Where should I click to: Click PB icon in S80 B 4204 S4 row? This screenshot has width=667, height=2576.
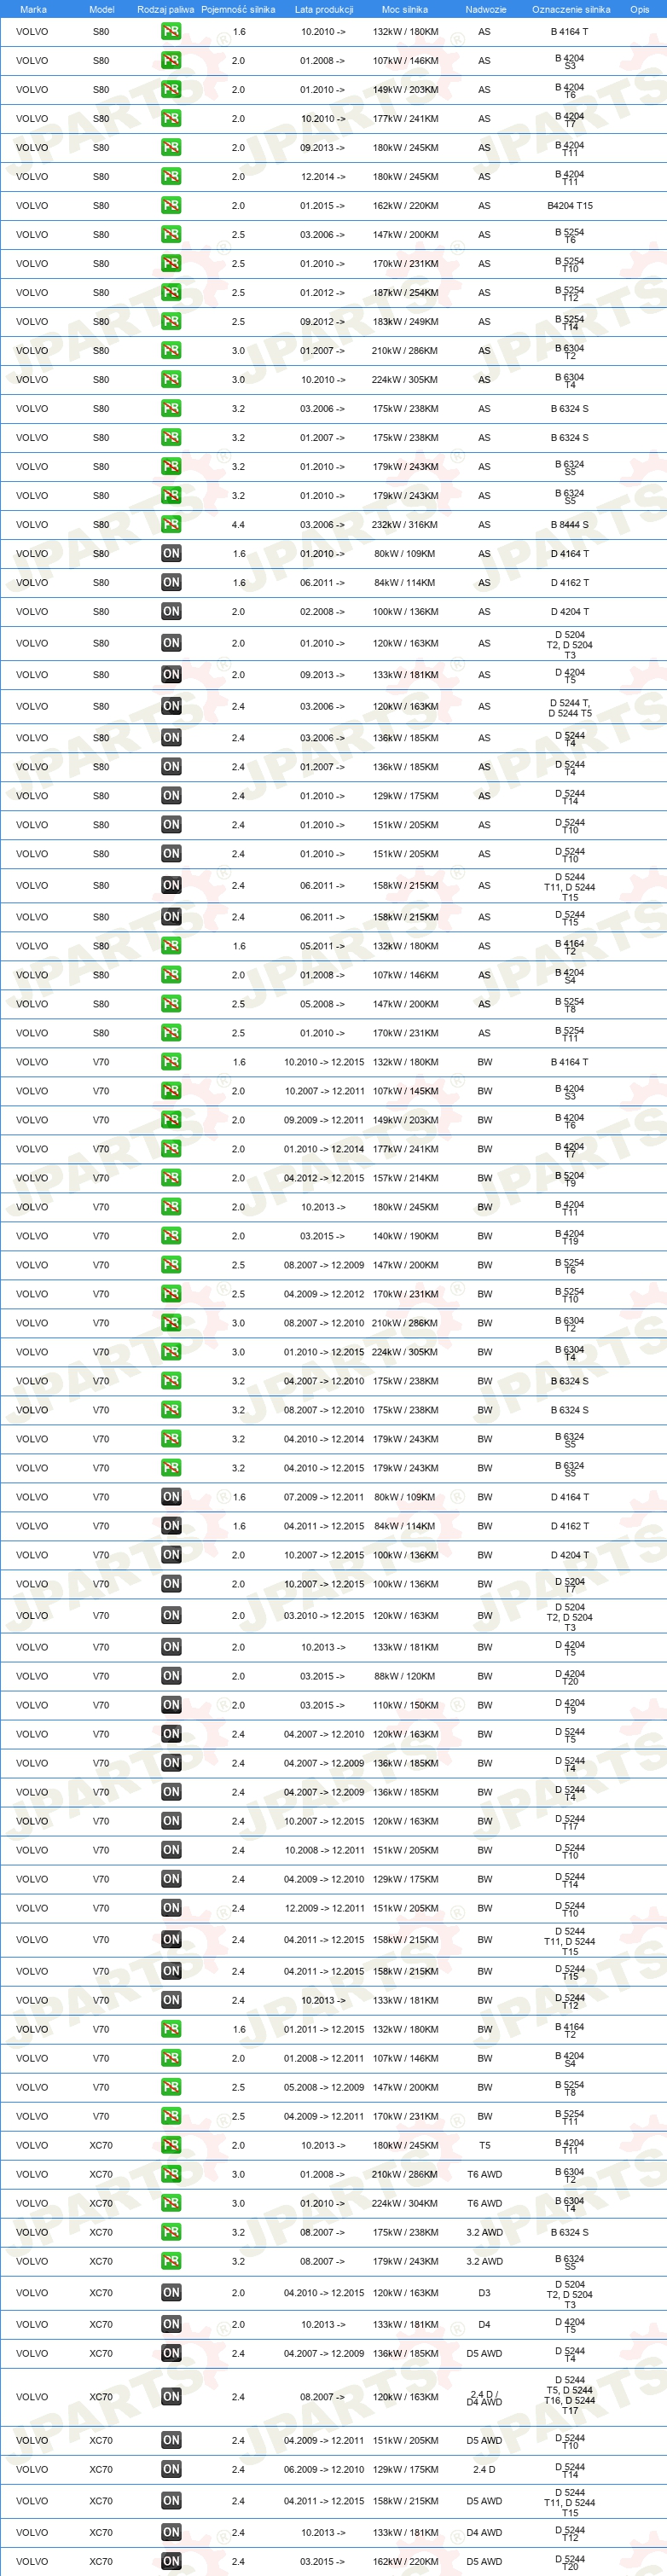click(x=171, y=974)
